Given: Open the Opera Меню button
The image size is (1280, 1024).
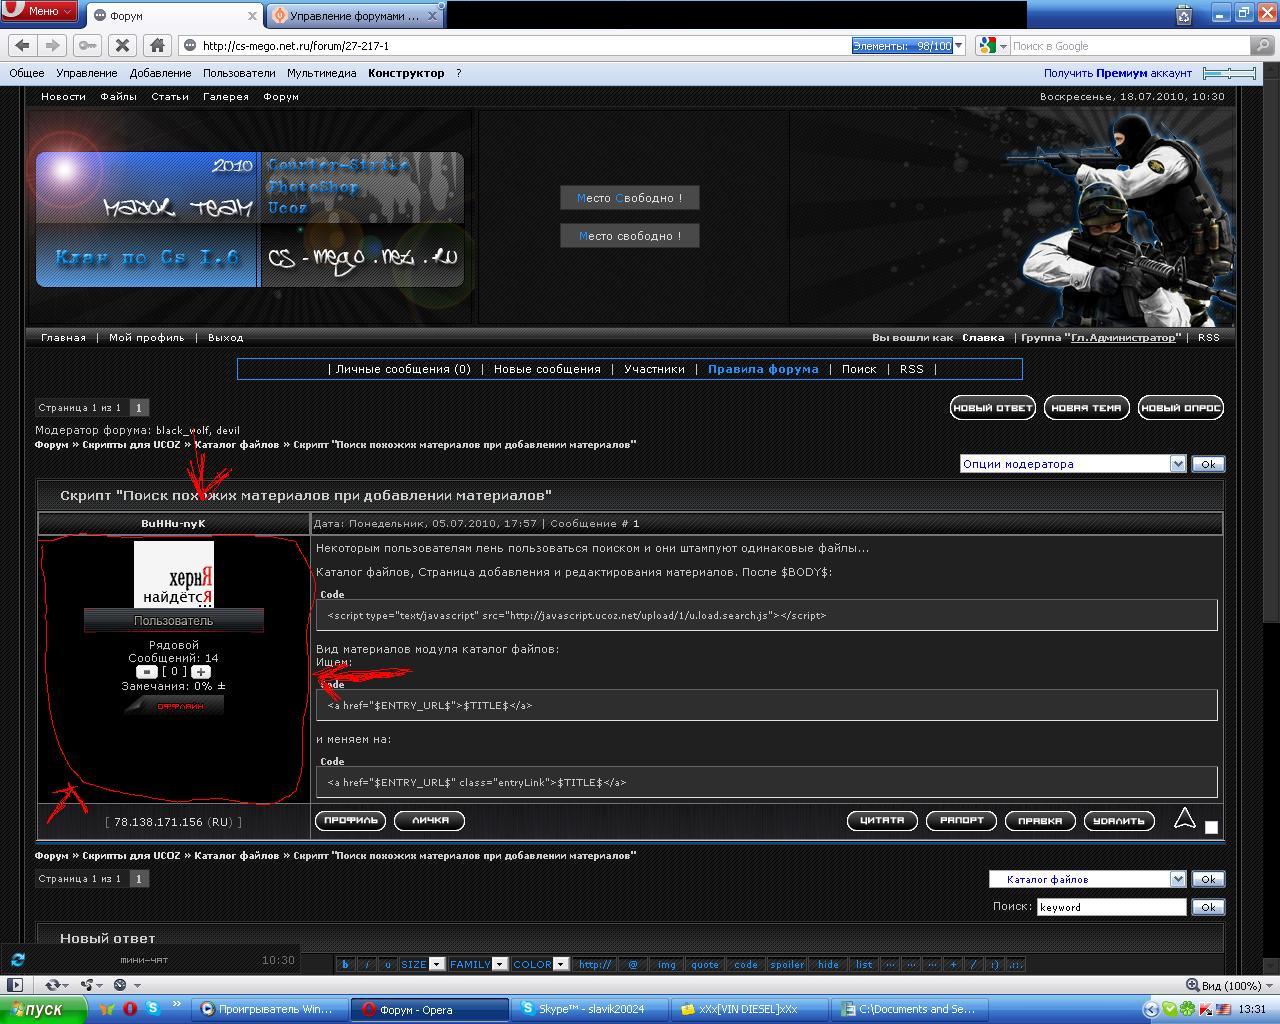Looking at the screenshot, I should [39, 11].
